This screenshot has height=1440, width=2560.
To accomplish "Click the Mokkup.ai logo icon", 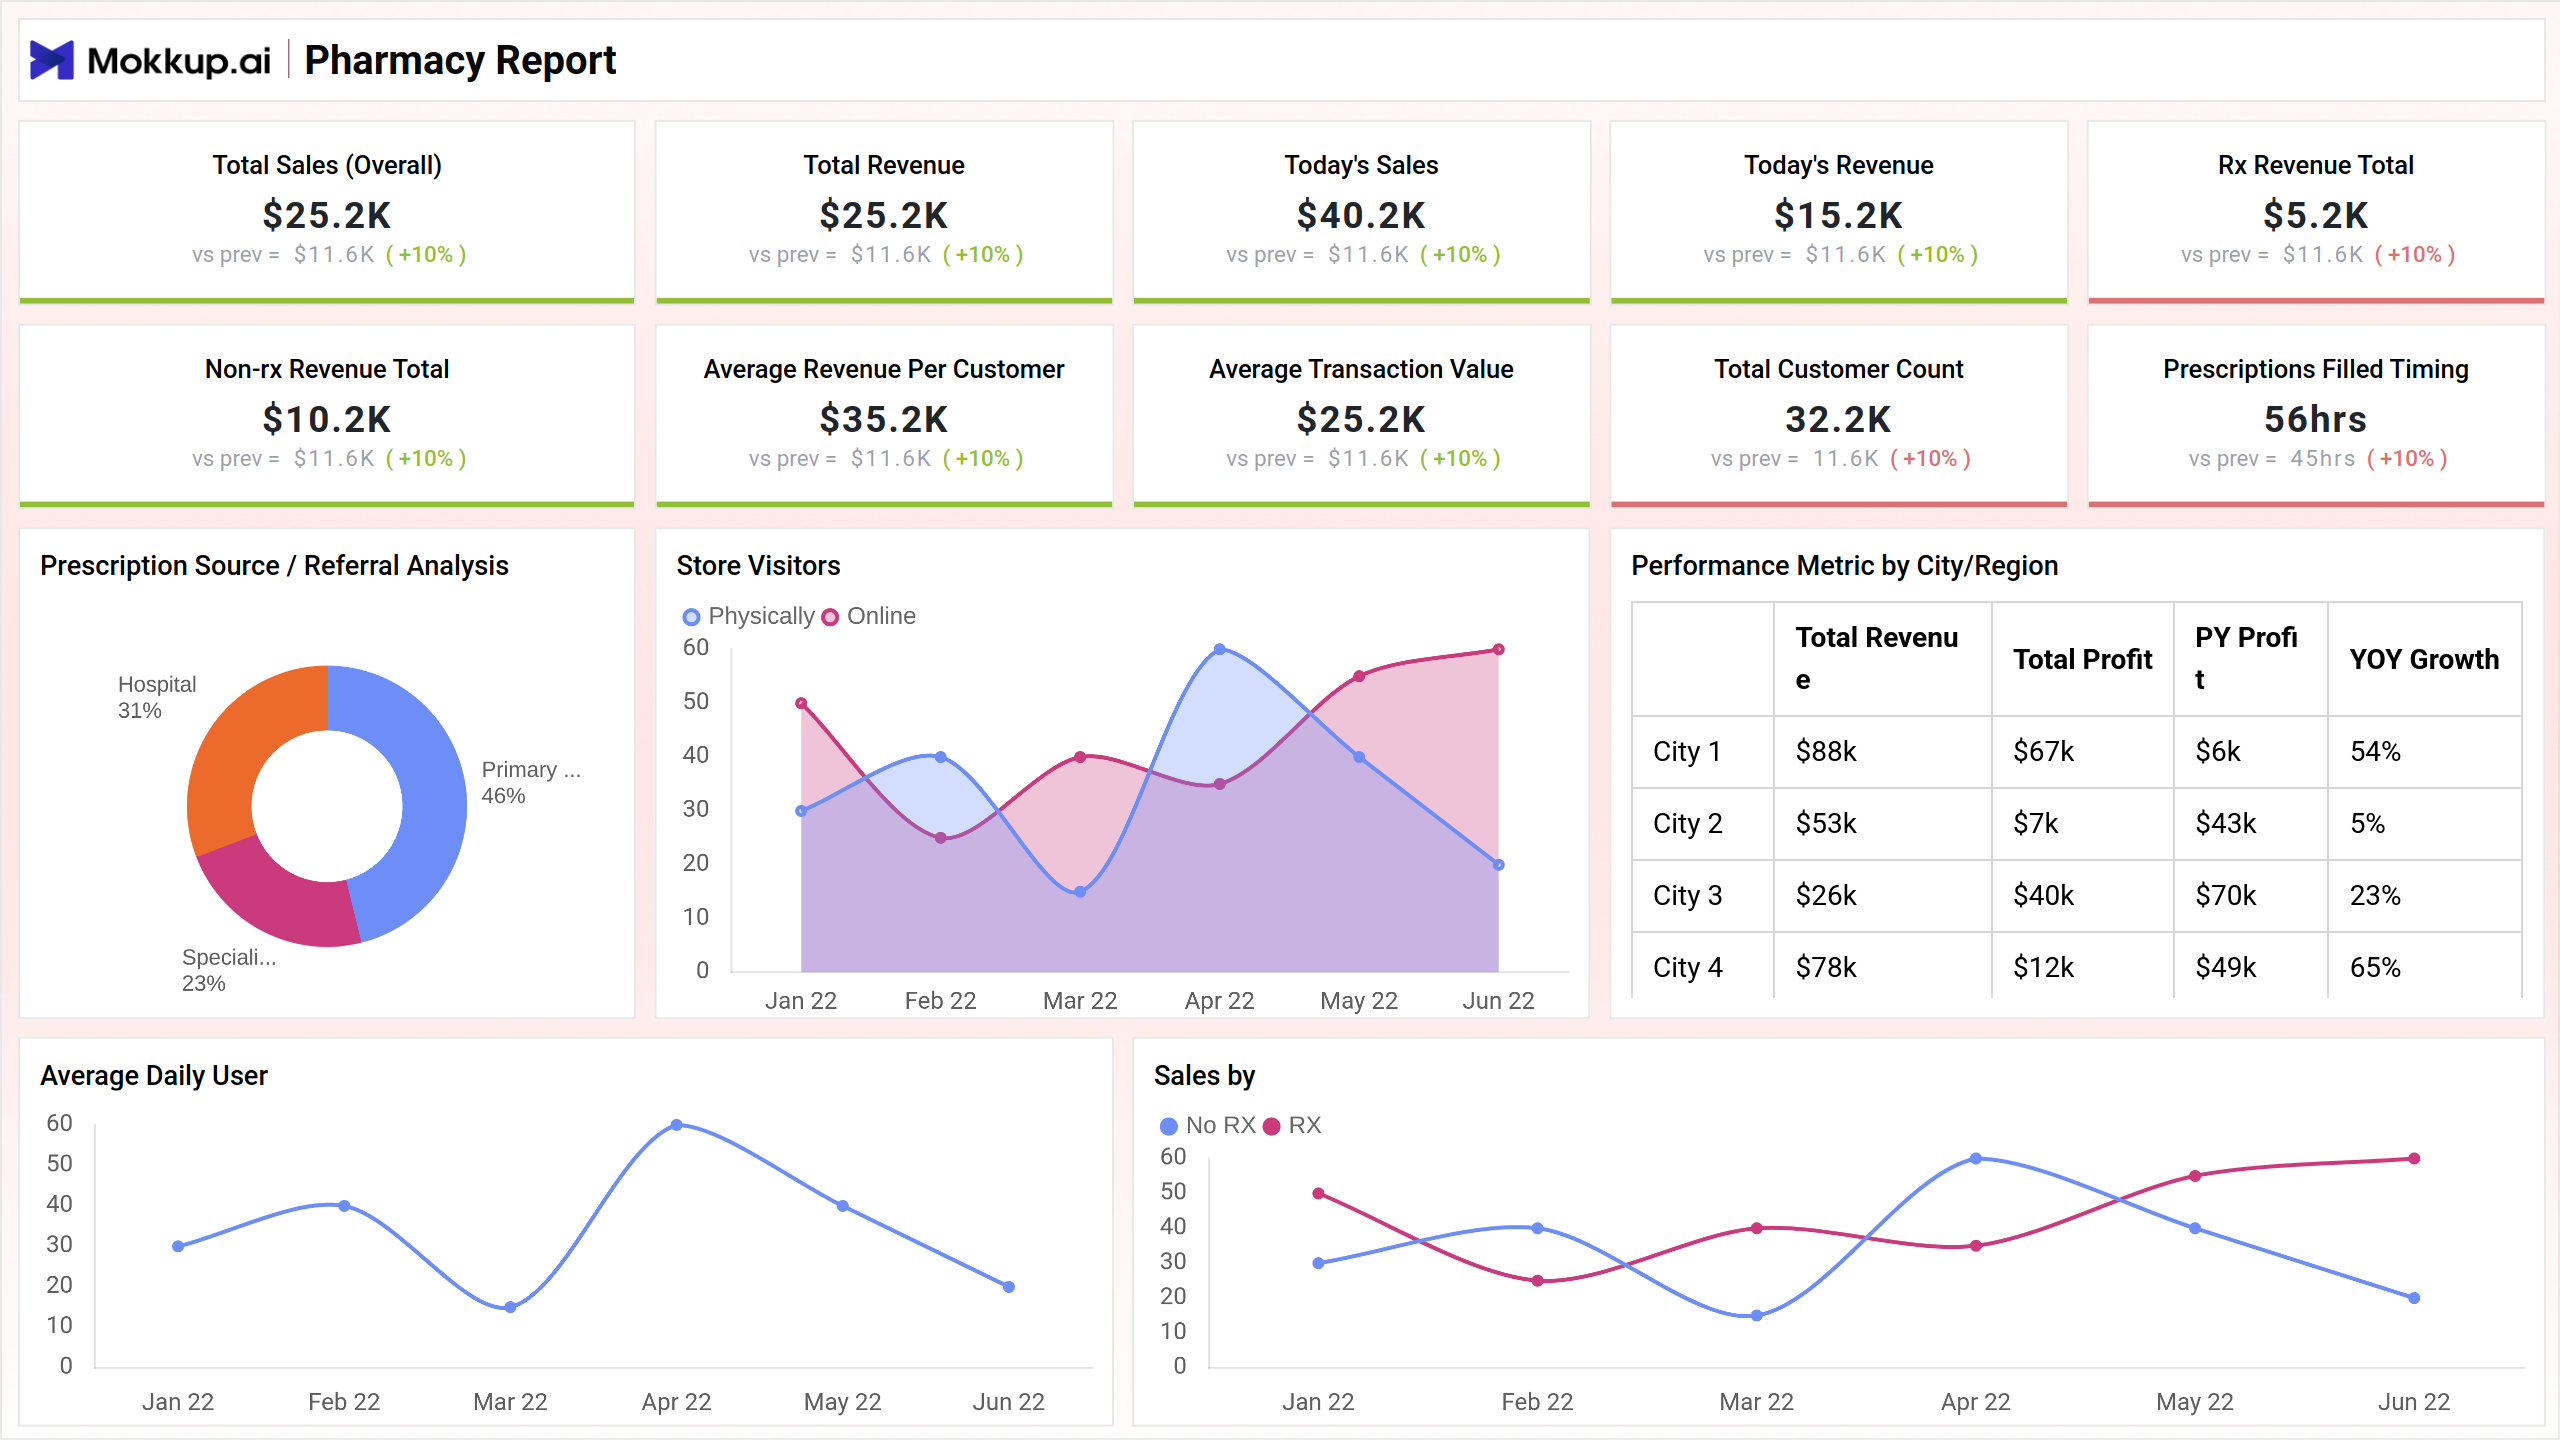I will [x=52, y=60].
